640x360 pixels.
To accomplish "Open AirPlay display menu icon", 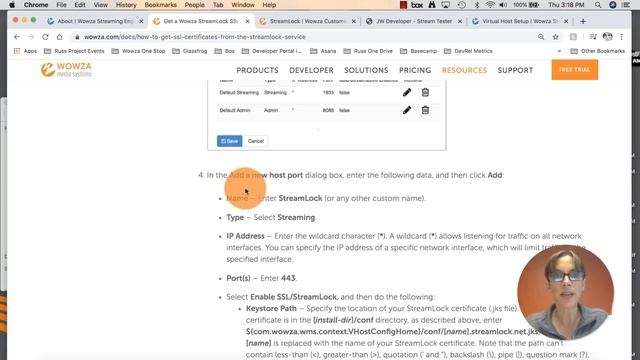I will [x=446, y=5].
